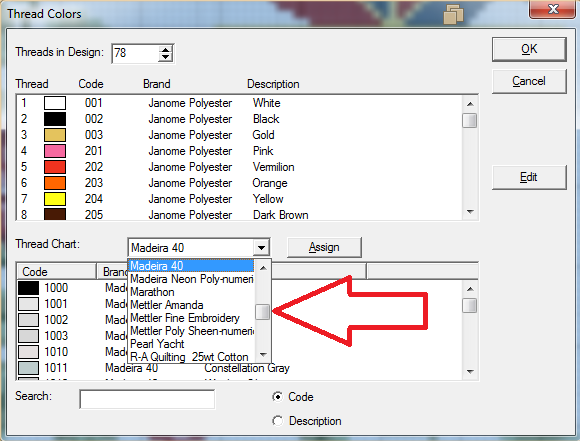Click the Search text field
This screenshot has width=580, height=441.
147,399
